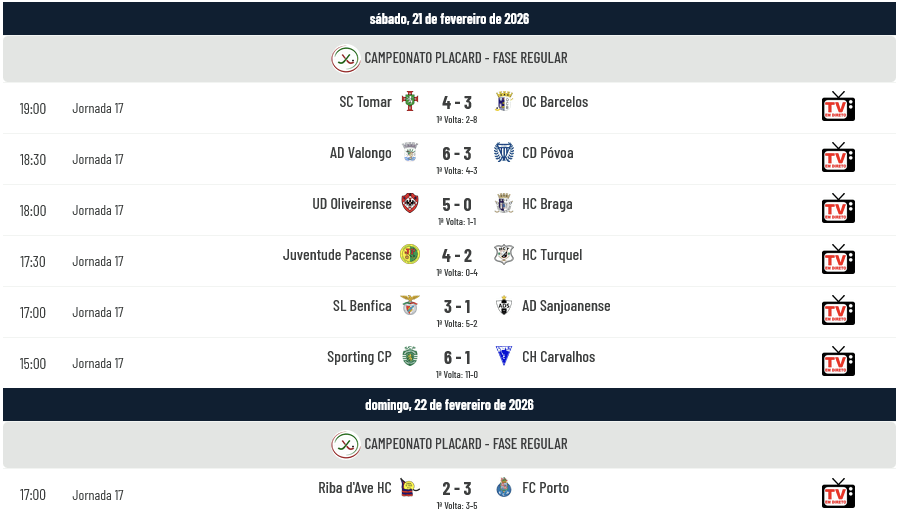Click the FC Porto club crest

[504, 488]
